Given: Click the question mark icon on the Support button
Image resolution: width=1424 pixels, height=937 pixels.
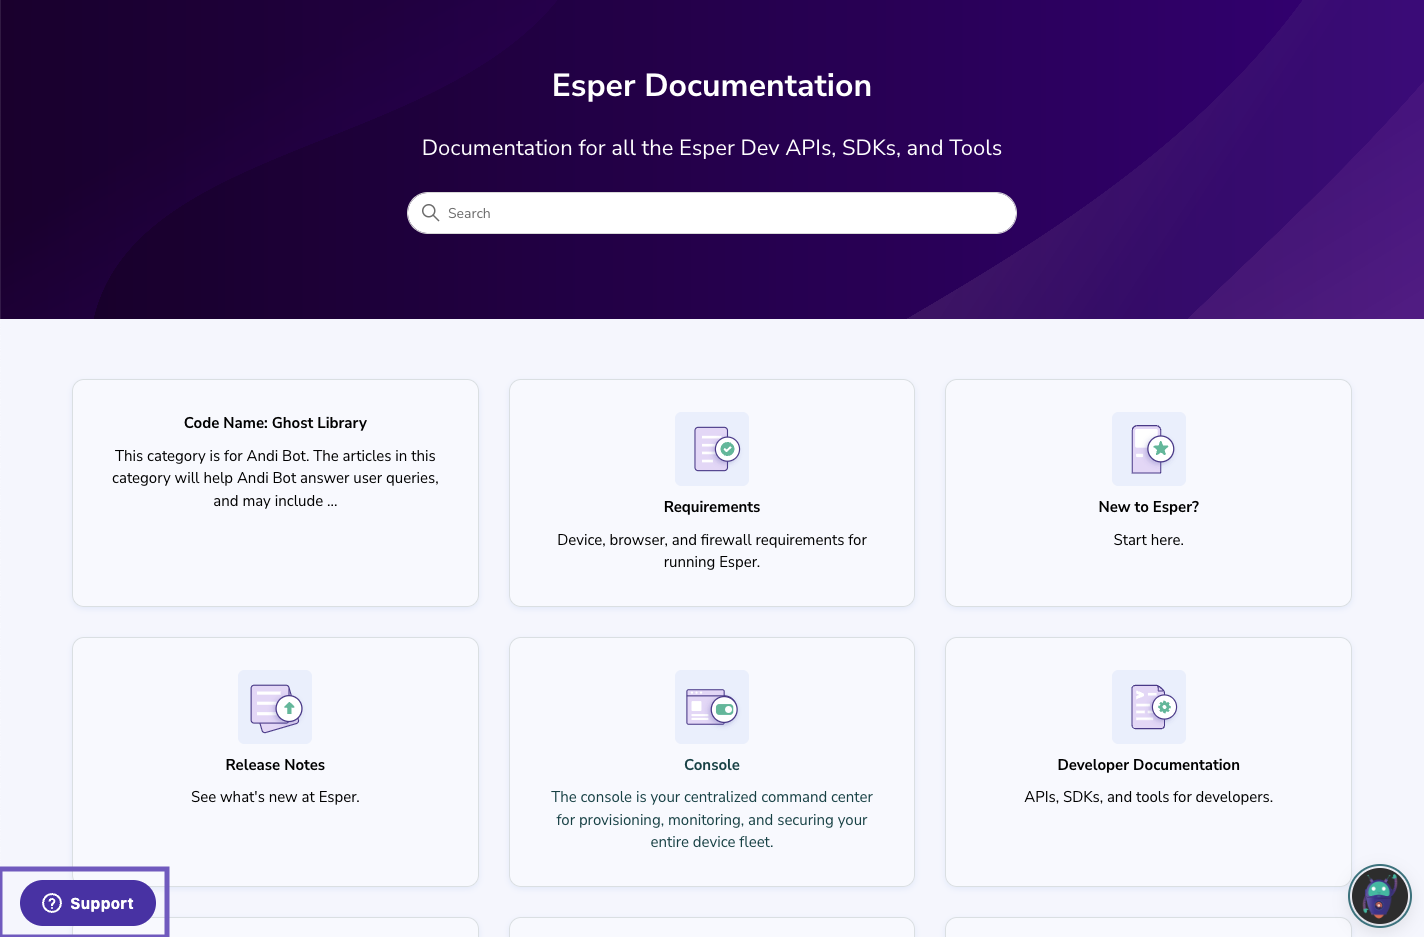Looking at the screenshot, I should click(51, 903).
